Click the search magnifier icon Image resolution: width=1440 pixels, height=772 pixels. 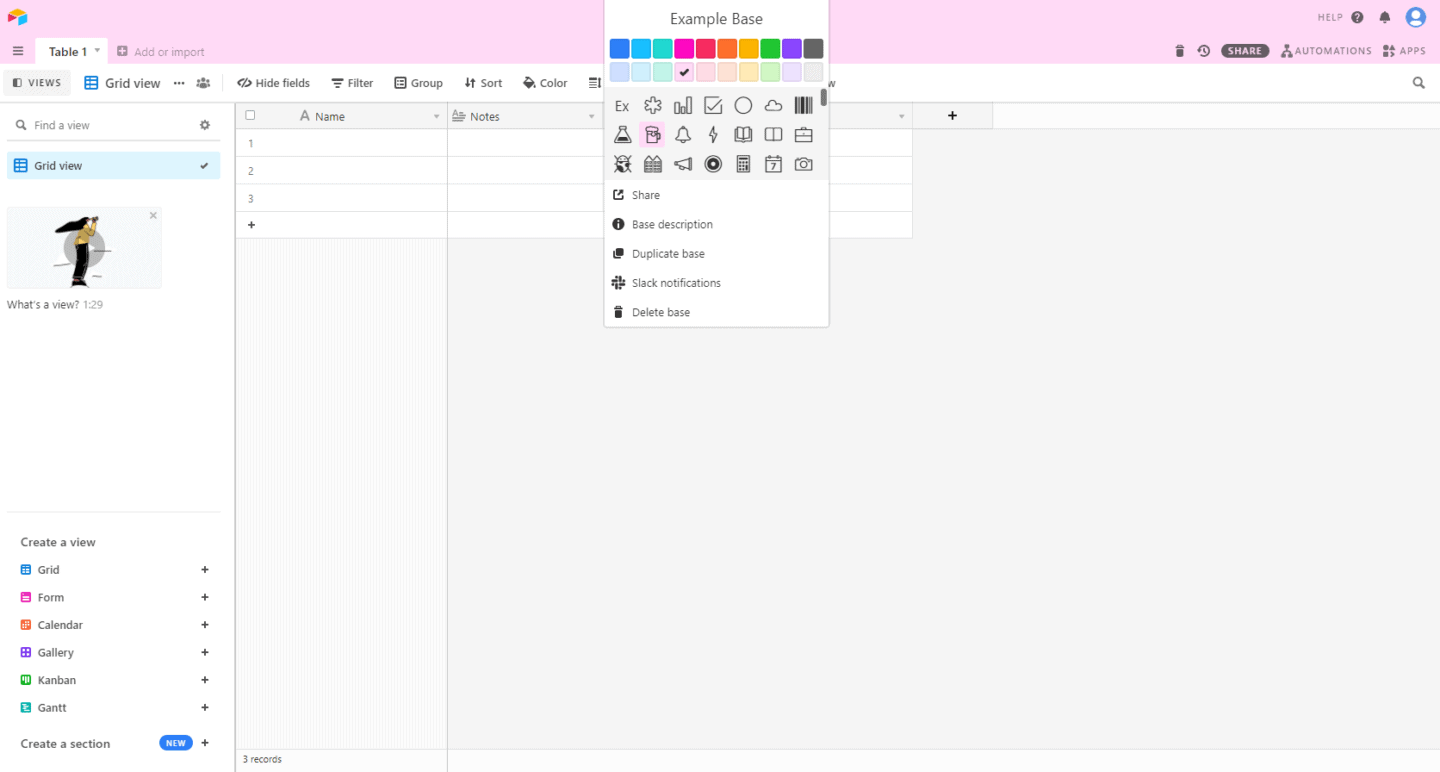1418,83
